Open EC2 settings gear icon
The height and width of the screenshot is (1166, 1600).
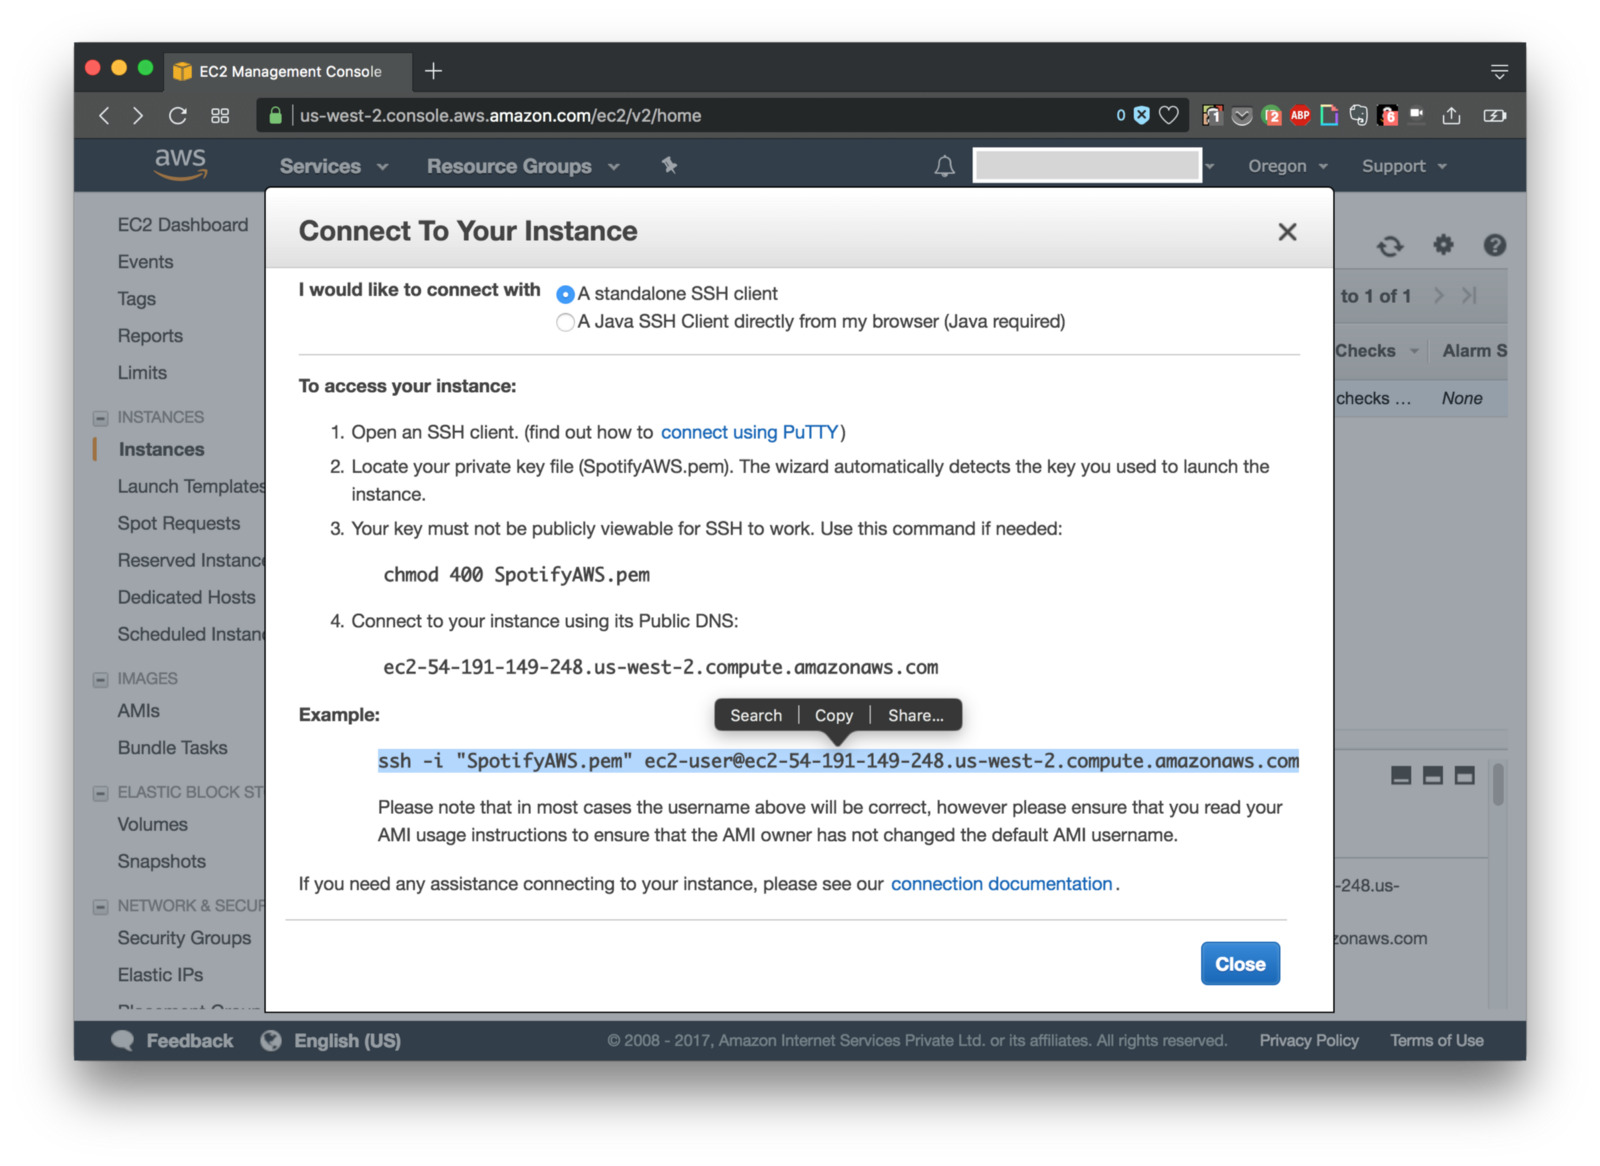[x=1443, y=245]
